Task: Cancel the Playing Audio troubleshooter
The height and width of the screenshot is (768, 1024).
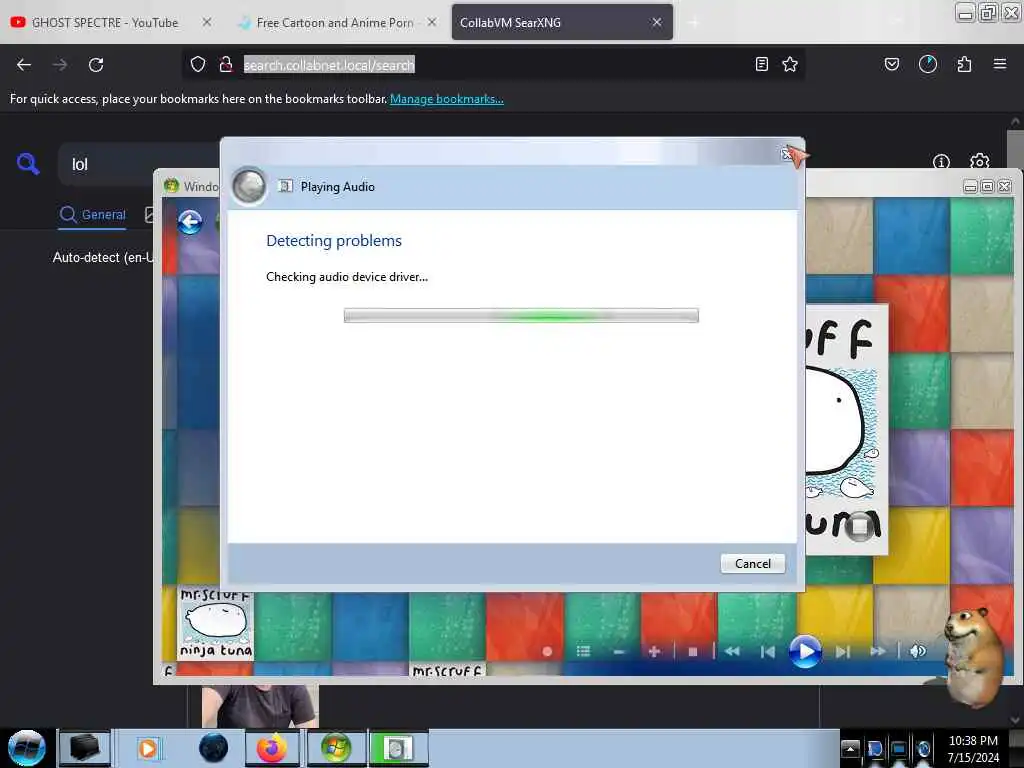Action: tap(752, 564)
